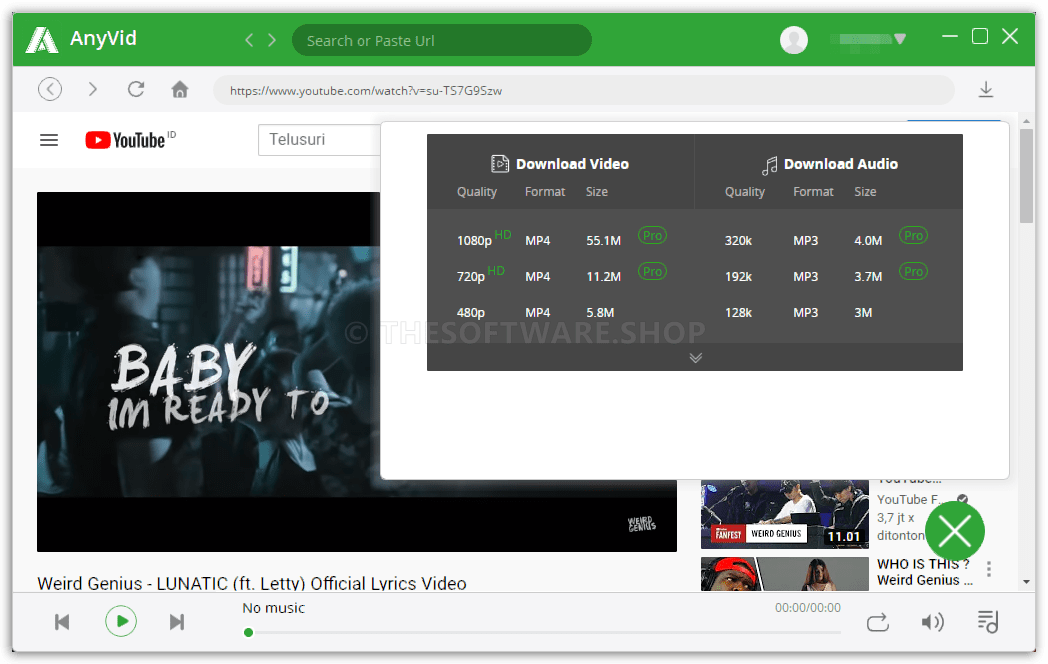Viewport: 1048px width, 664px height.
Task: Click the circled browser back button
Action: pos(50,89)
